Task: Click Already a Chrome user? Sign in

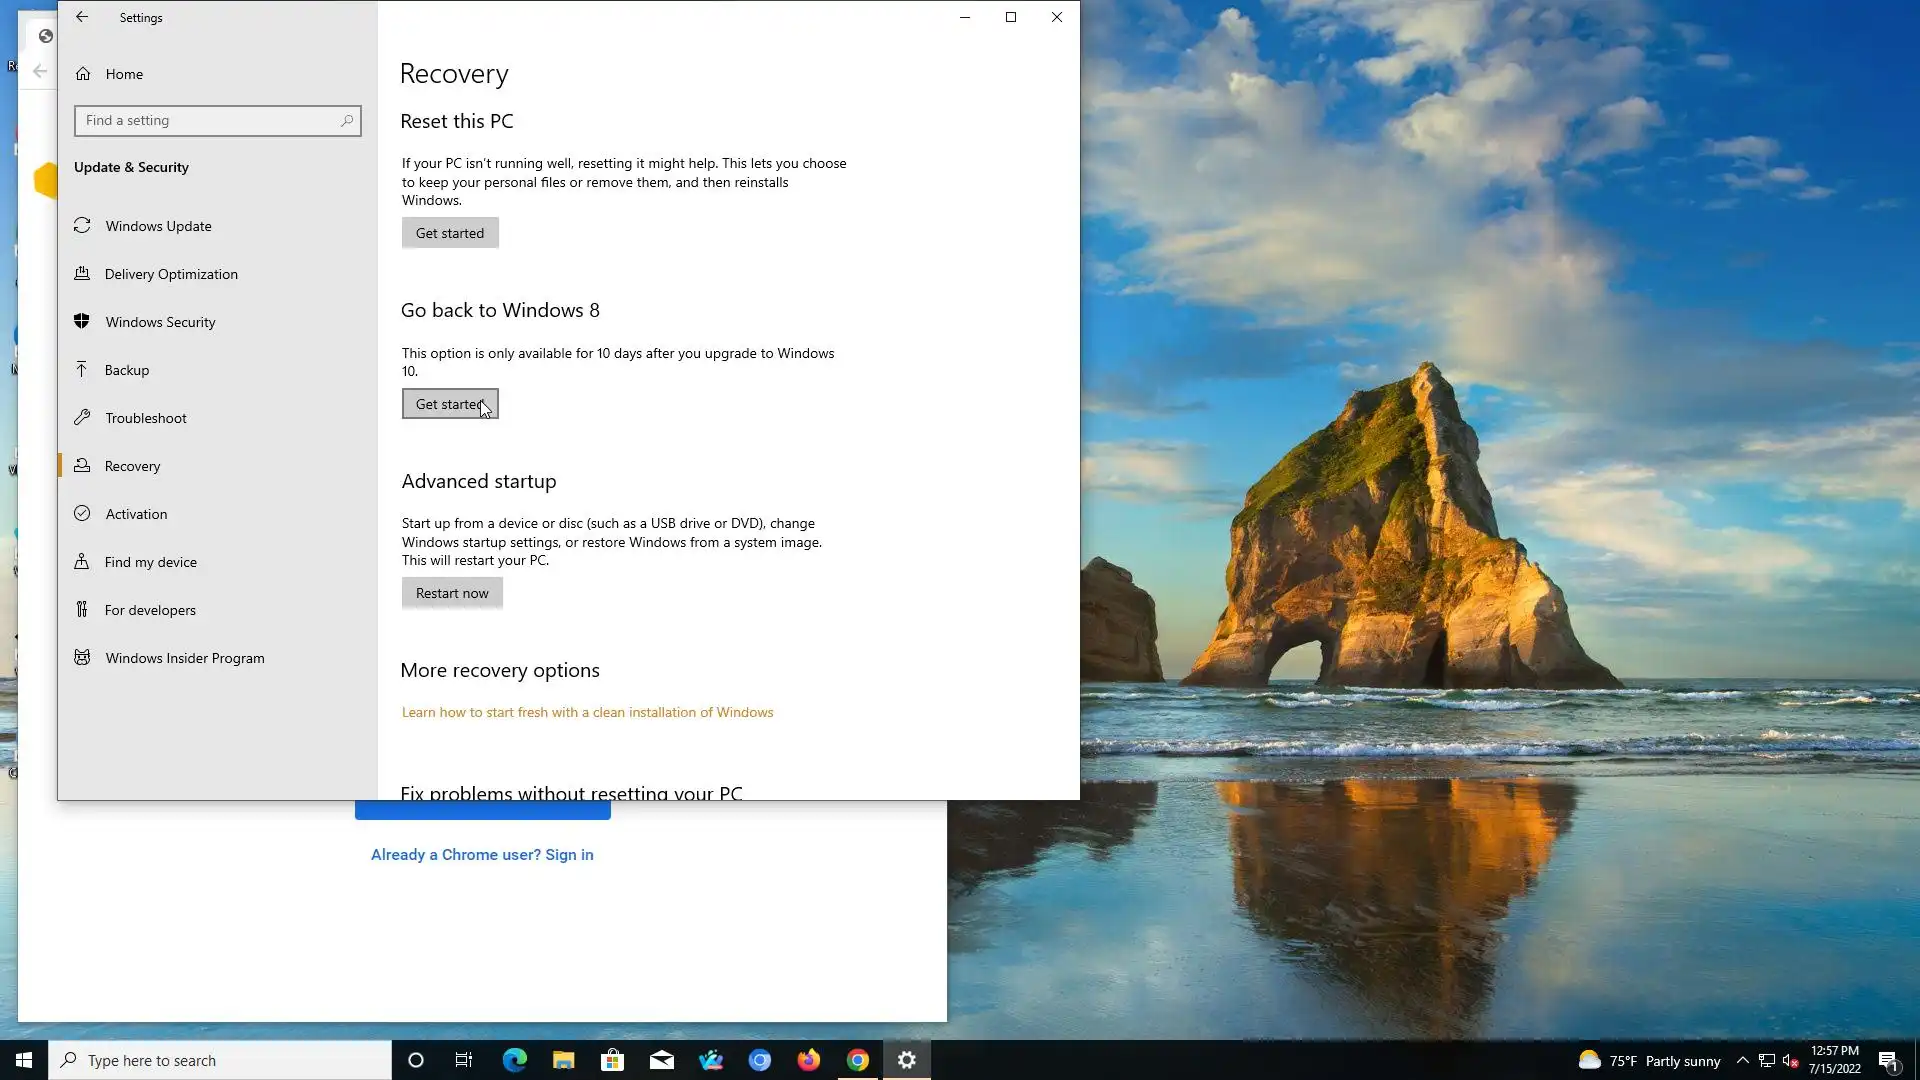Action: pyautogui.click(x=482, y=855)
